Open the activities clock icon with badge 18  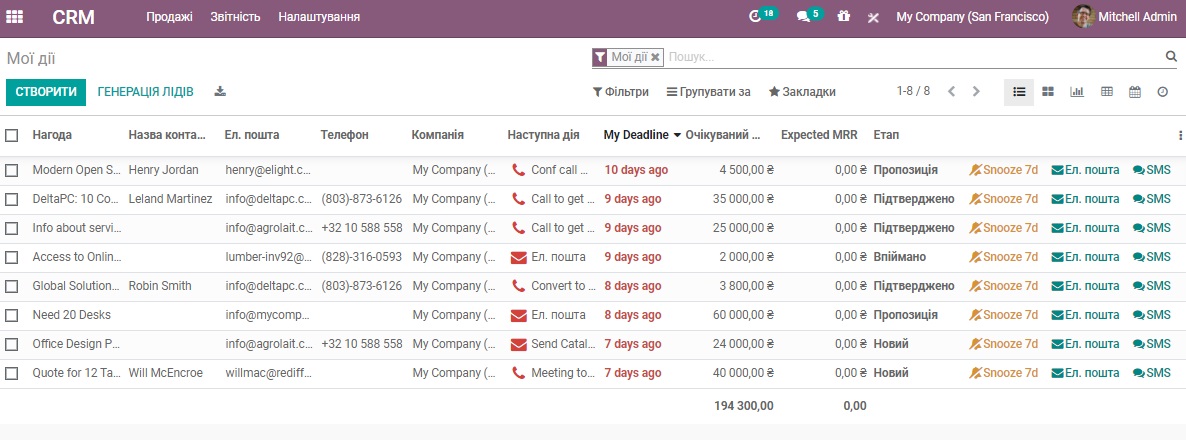click(x=756, y=17)
